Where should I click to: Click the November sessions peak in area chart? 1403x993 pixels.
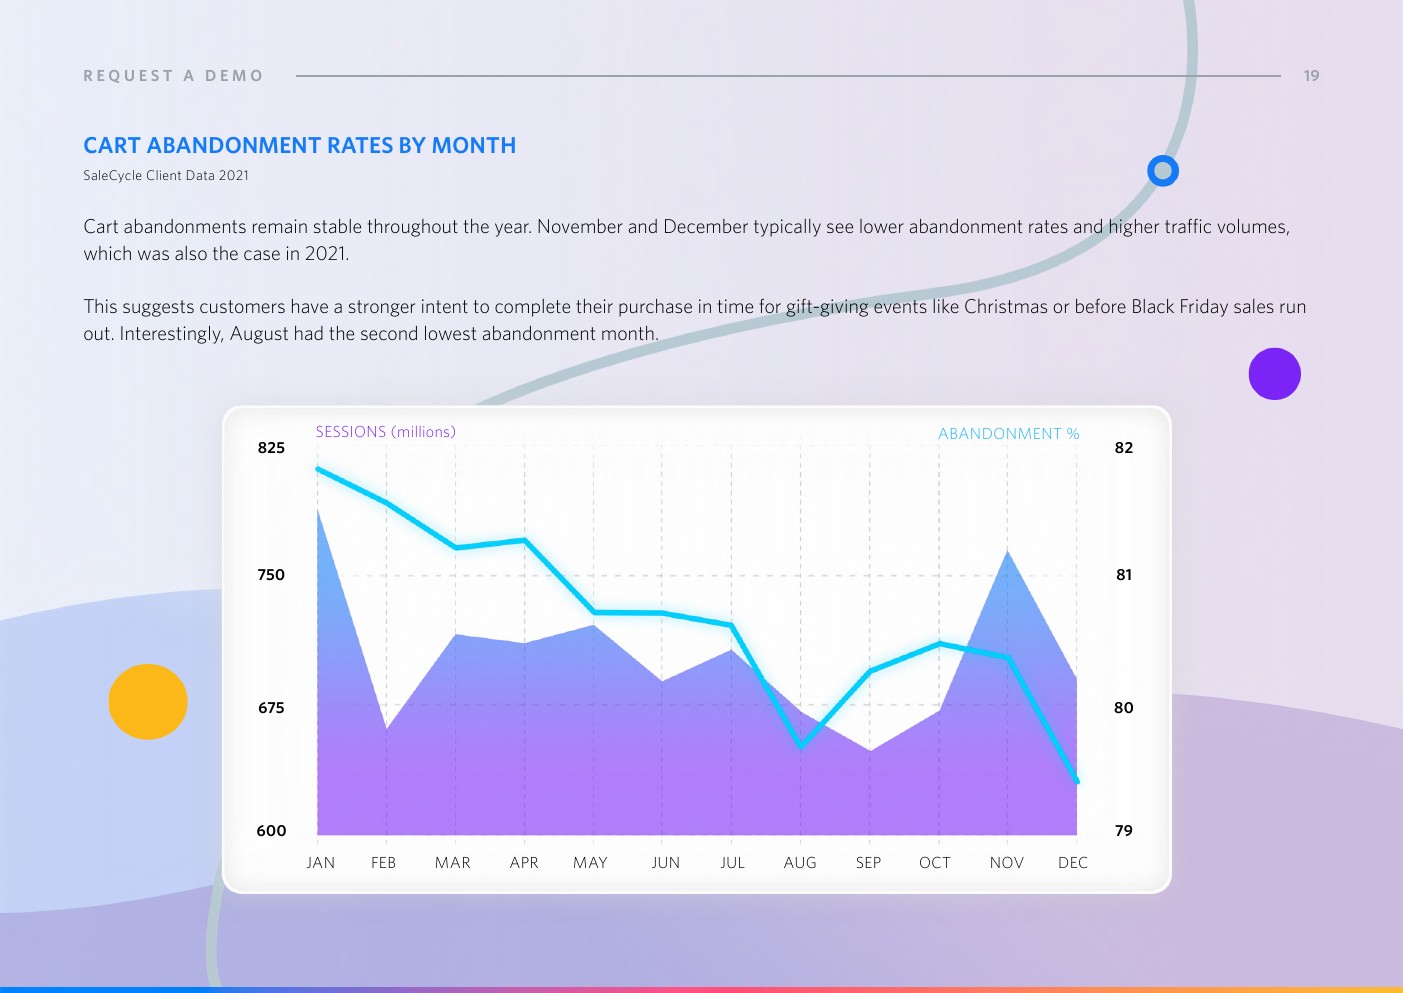click(x=1007, y=552)
